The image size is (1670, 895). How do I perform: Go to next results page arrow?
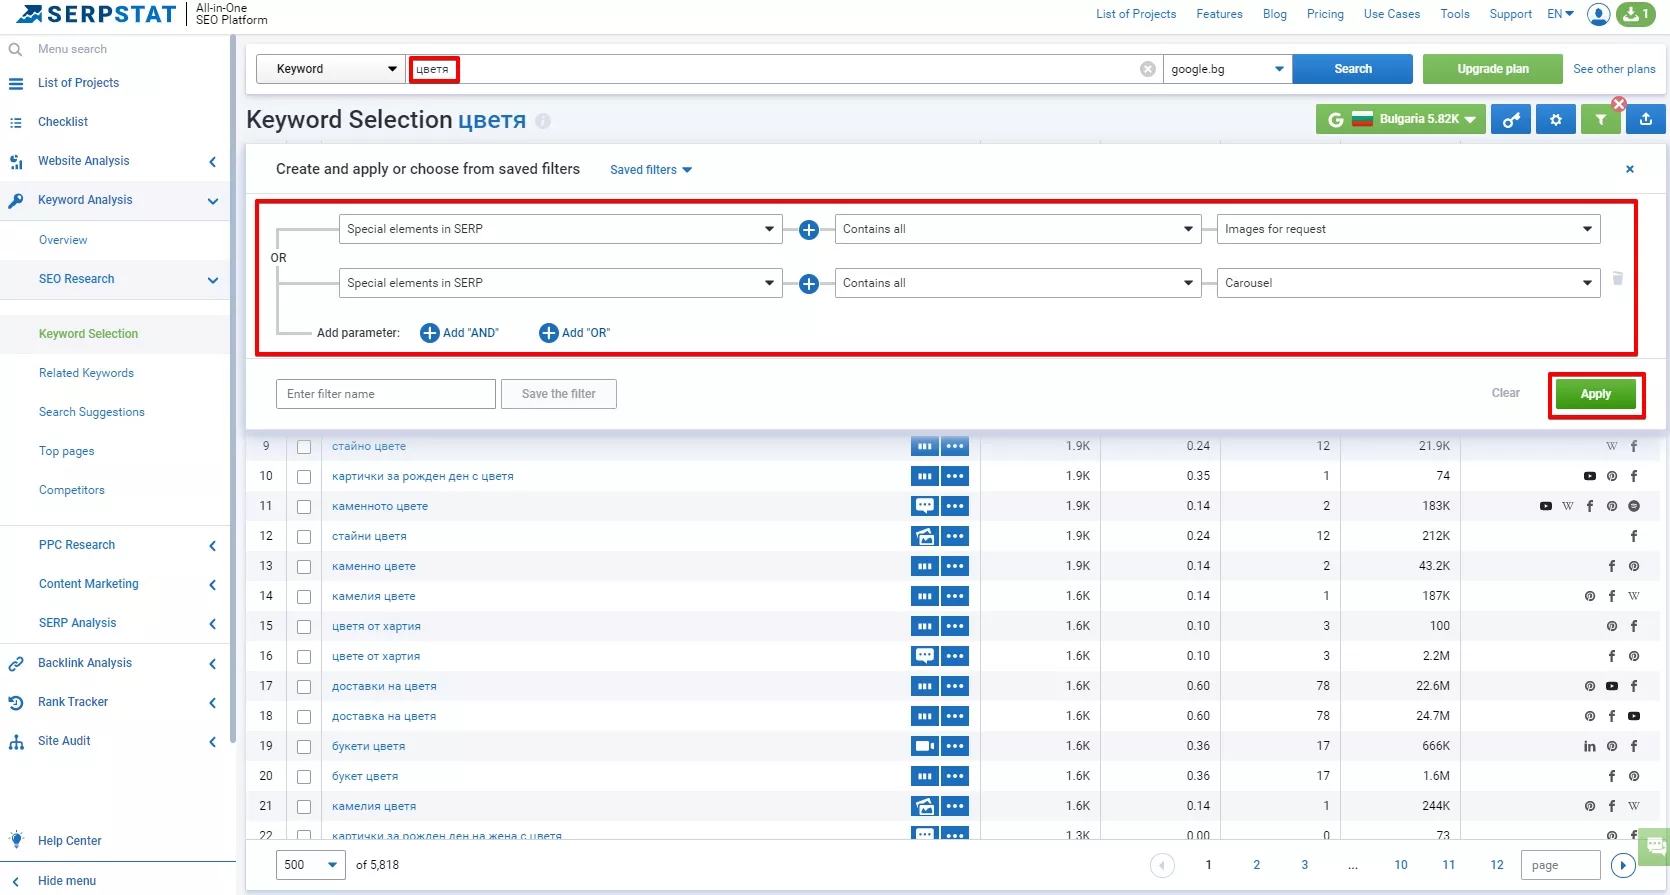[x=1623, y=865]
